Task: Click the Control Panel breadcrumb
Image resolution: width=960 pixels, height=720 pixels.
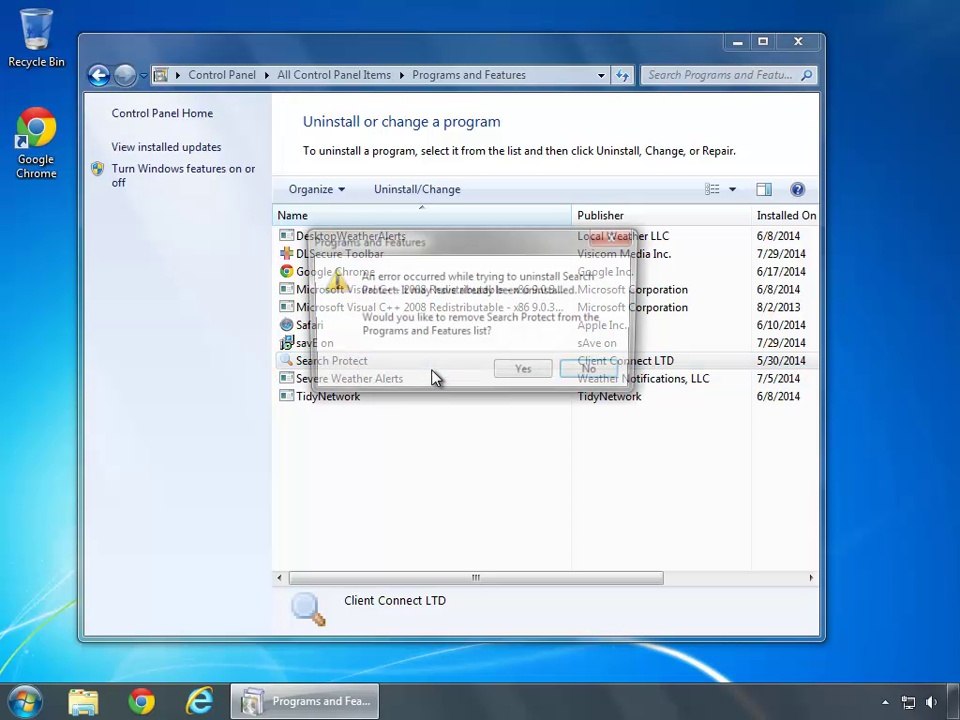Action: [222, 75]
